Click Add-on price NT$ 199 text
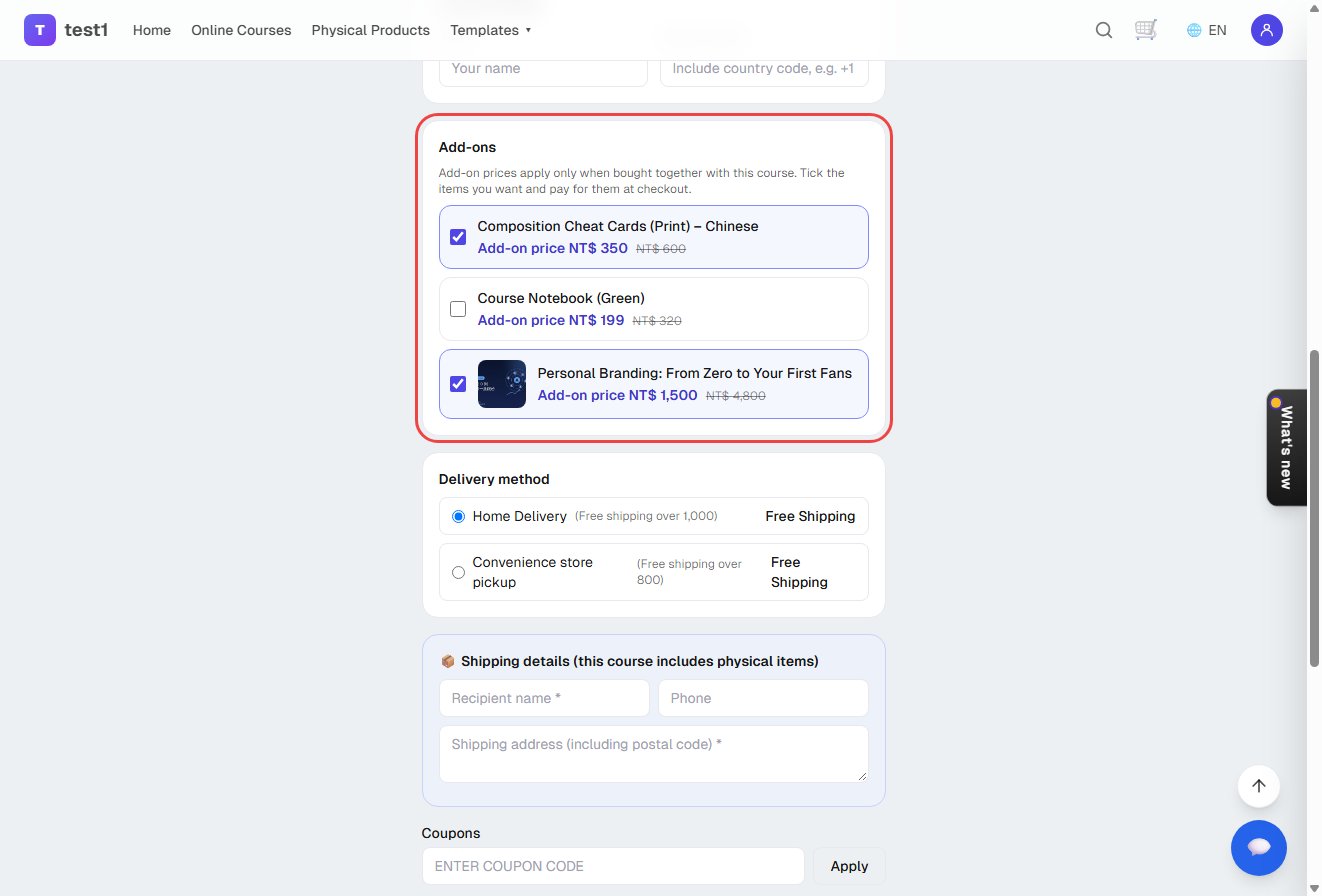 551,320
